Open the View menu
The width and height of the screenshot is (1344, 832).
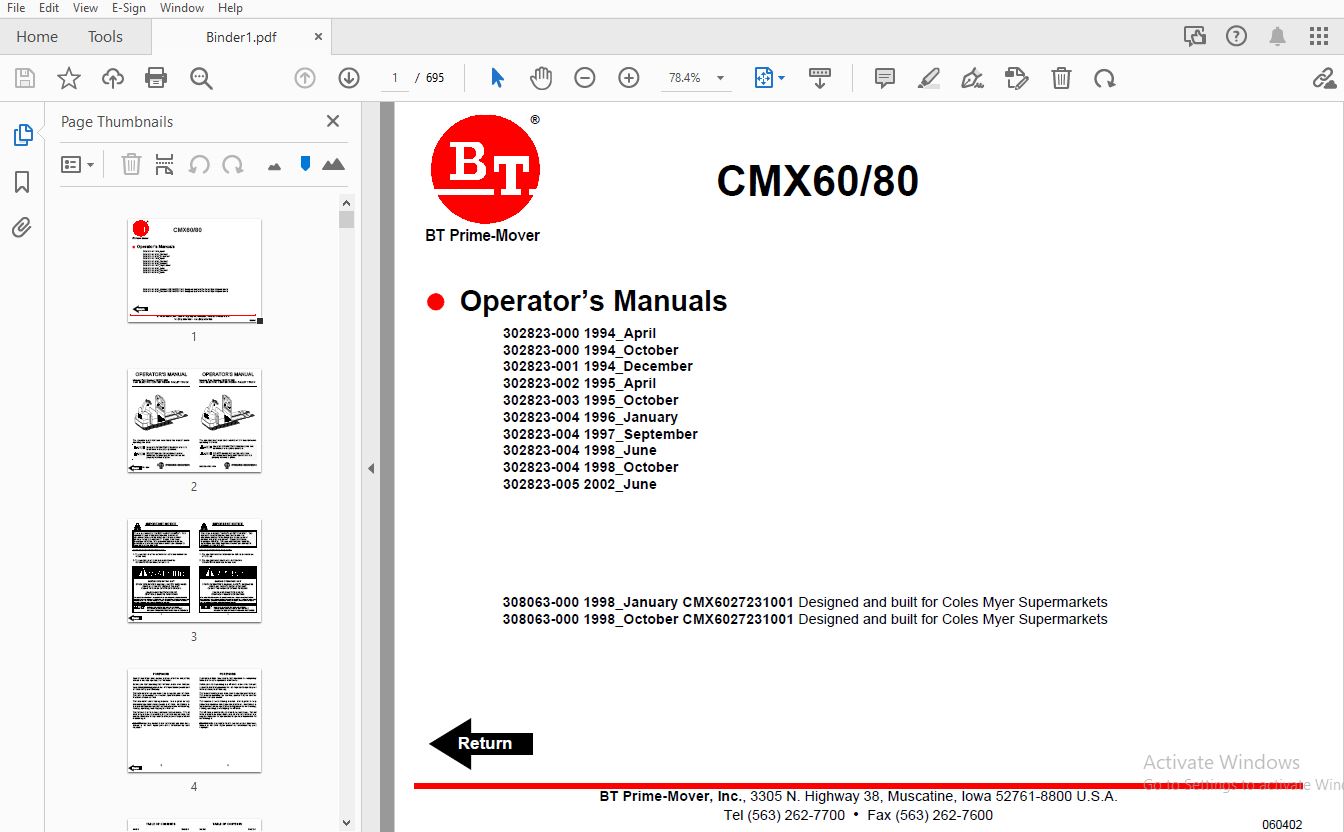[85, 8]
